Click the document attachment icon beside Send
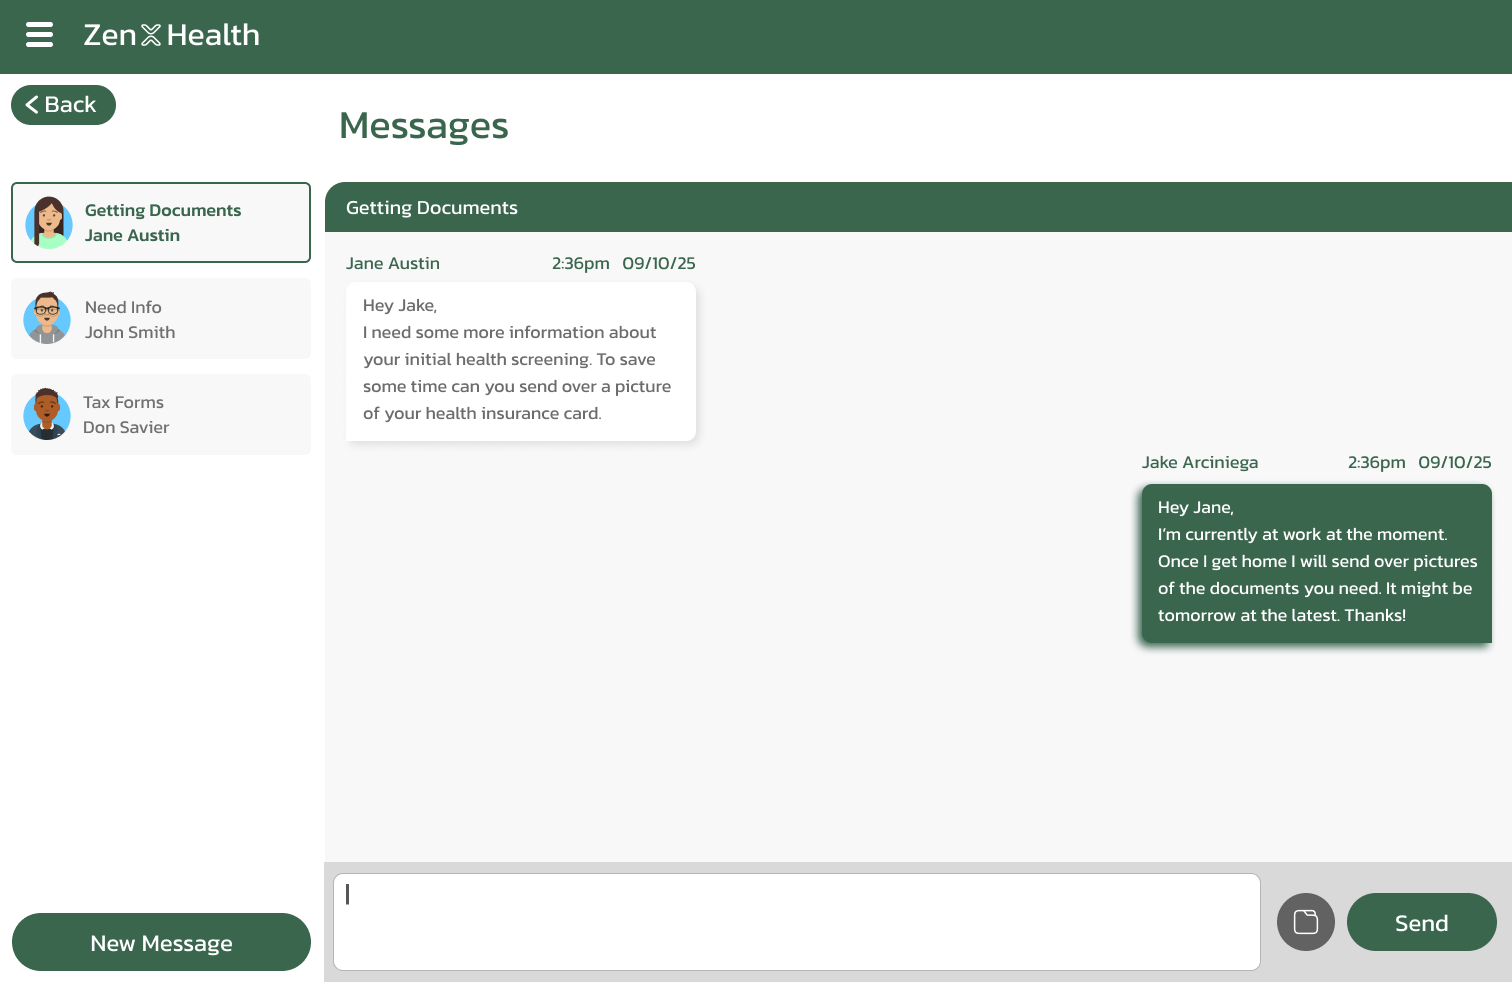The width and height of the screenshot is (1512, 982). pos(1305,921)
